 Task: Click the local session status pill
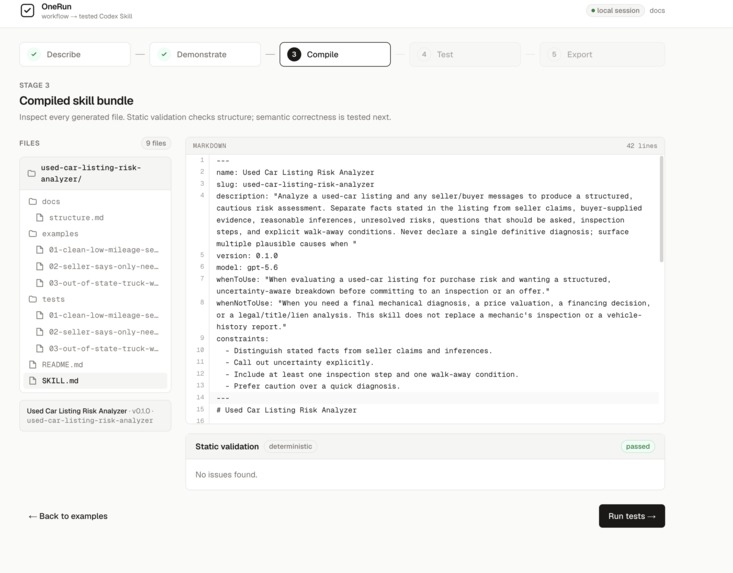coord(615,10)
